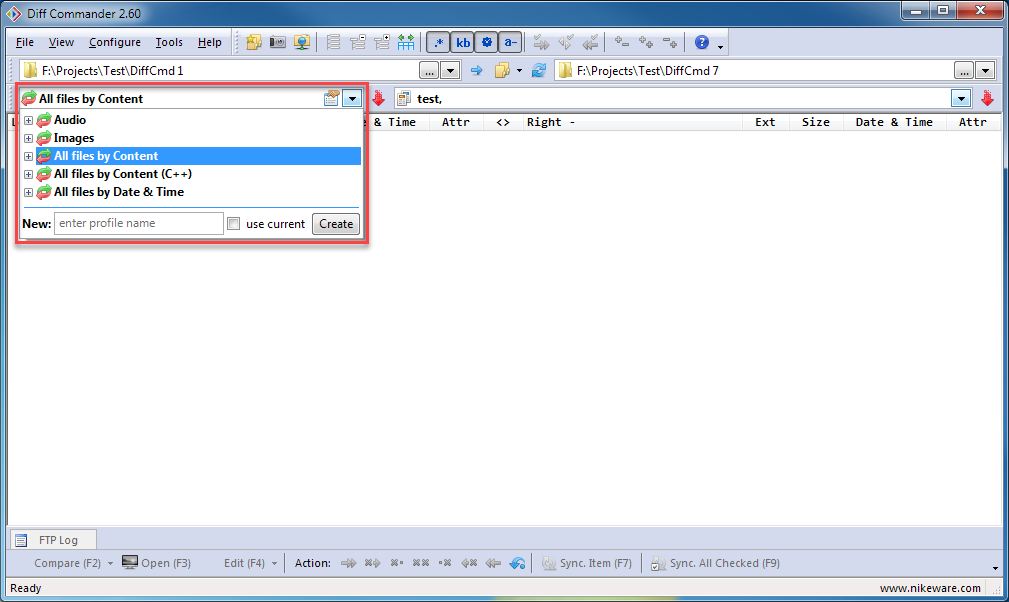Click the blue right arrow between paths
The width and height of the screenshot is (1009, 602).
click(x=477, y=71)
